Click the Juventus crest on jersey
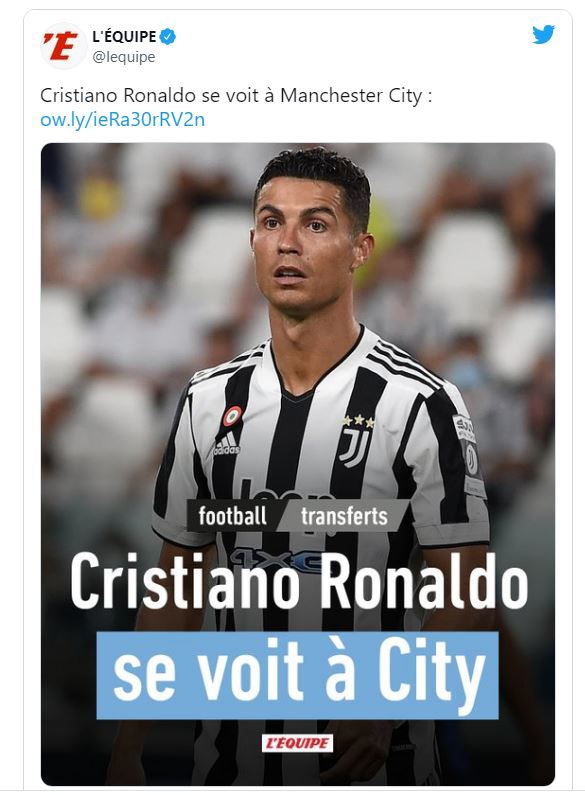Image resolution: width=585 pixels, height=795 pixels. pos(355,447)
